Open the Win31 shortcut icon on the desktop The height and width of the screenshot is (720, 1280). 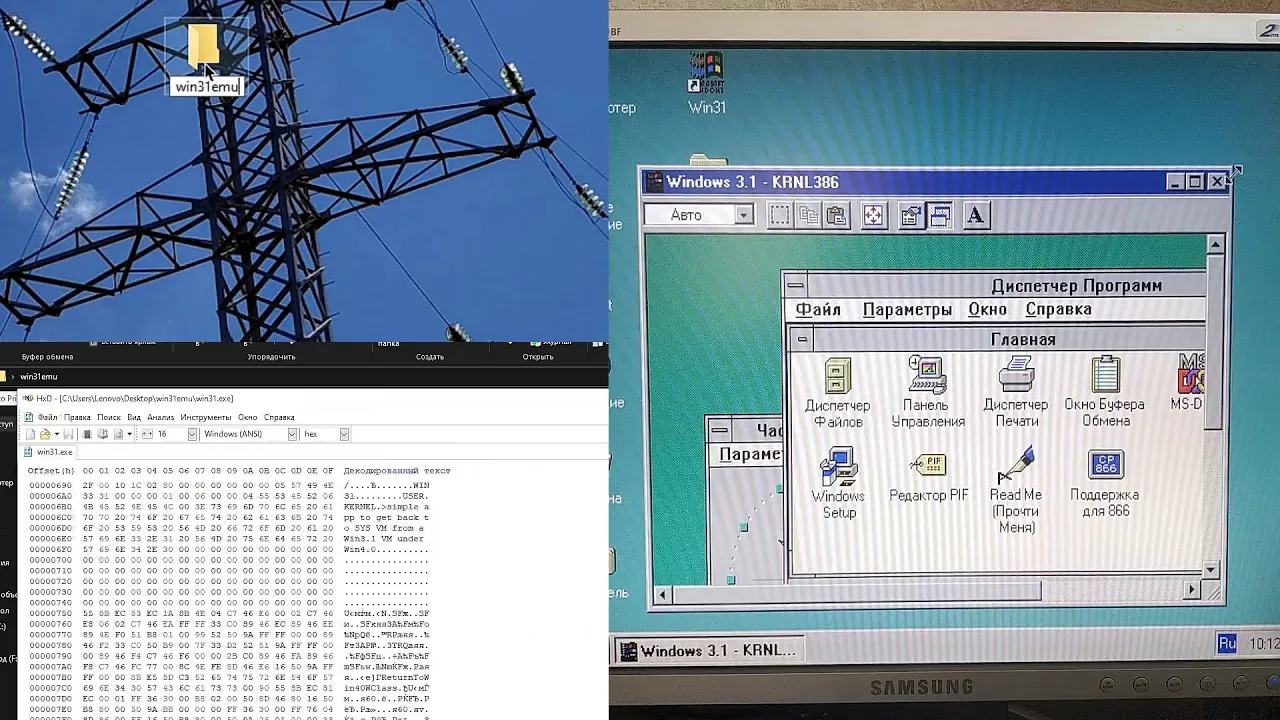pos(706,82)
